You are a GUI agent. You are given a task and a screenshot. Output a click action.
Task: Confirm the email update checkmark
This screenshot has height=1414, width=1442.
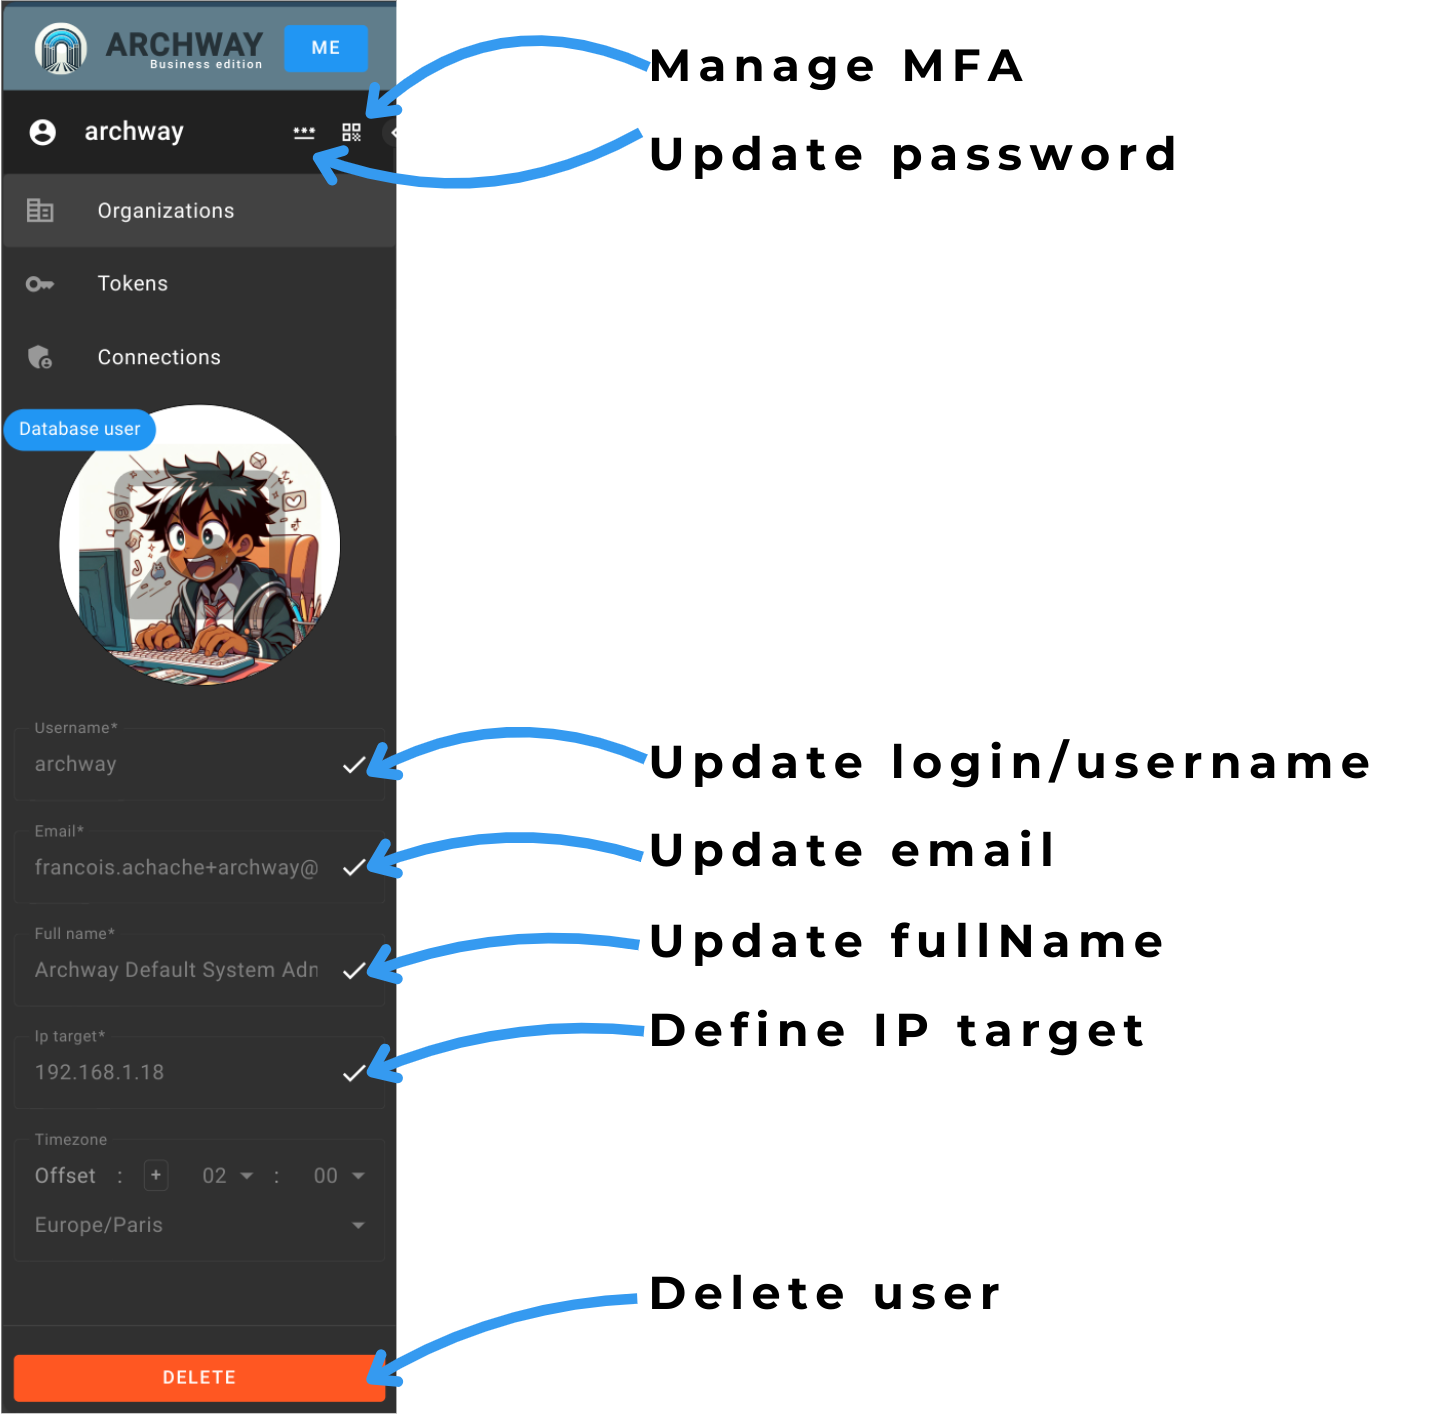click(354, 868)
